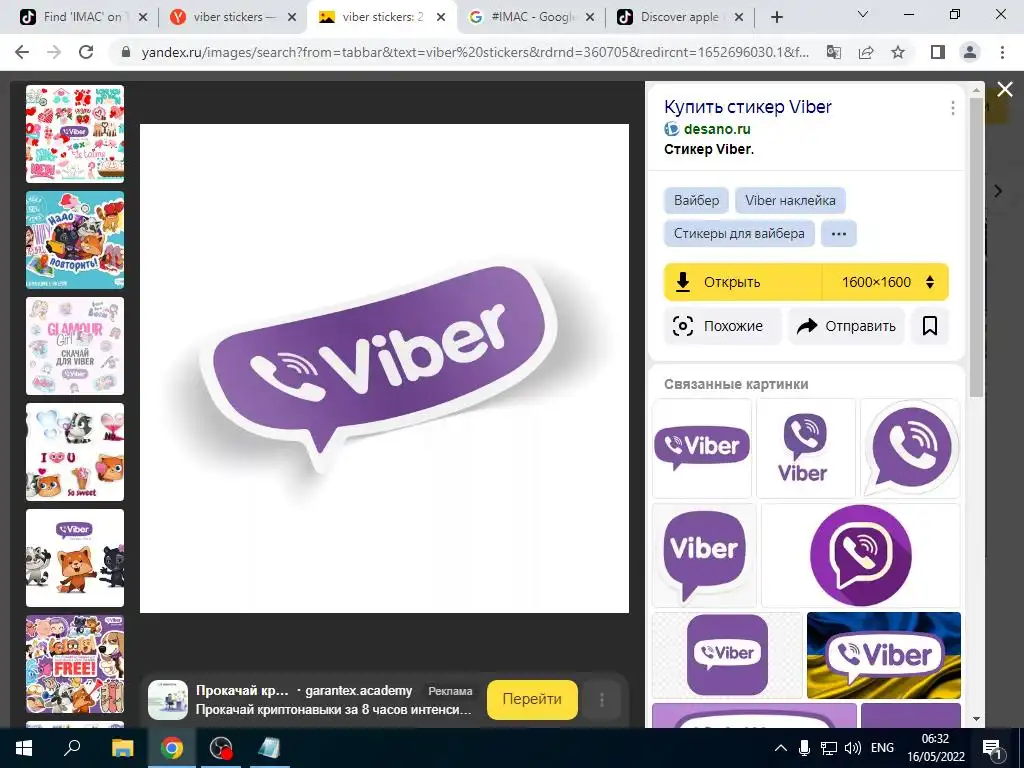The height and width of the screenshot is (768, 1024).
Task: Select the I love U stickers thumbnail
Action: pos(75,452)
